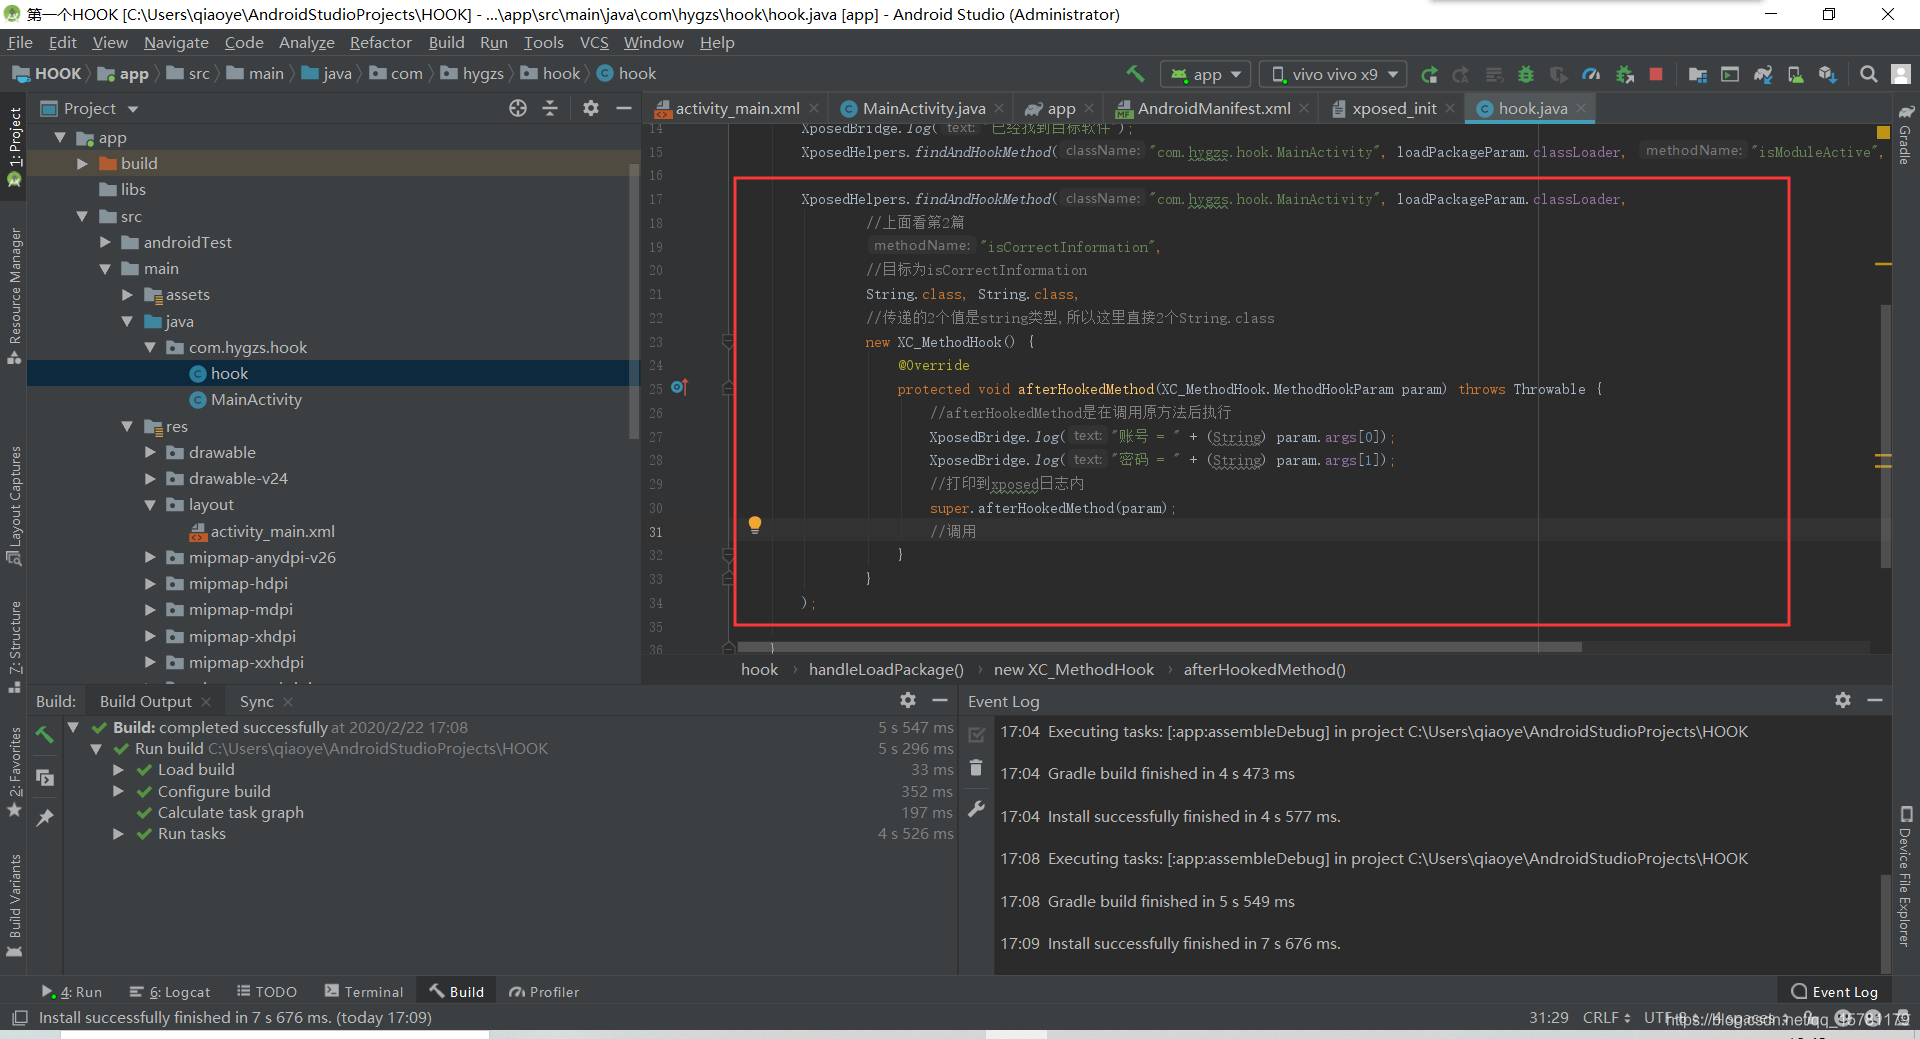Open the Logcat tool window
The image size is (1920, 1039).
click(x=170, y=991)
